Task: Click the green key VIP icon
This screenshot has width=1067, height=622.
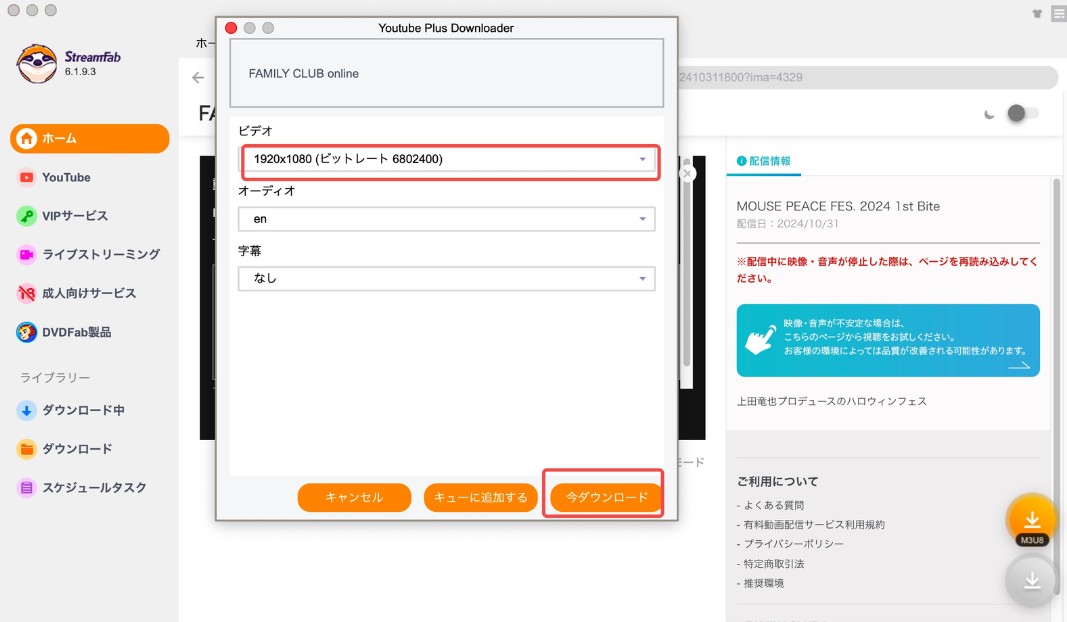Action: pos(27,216)
